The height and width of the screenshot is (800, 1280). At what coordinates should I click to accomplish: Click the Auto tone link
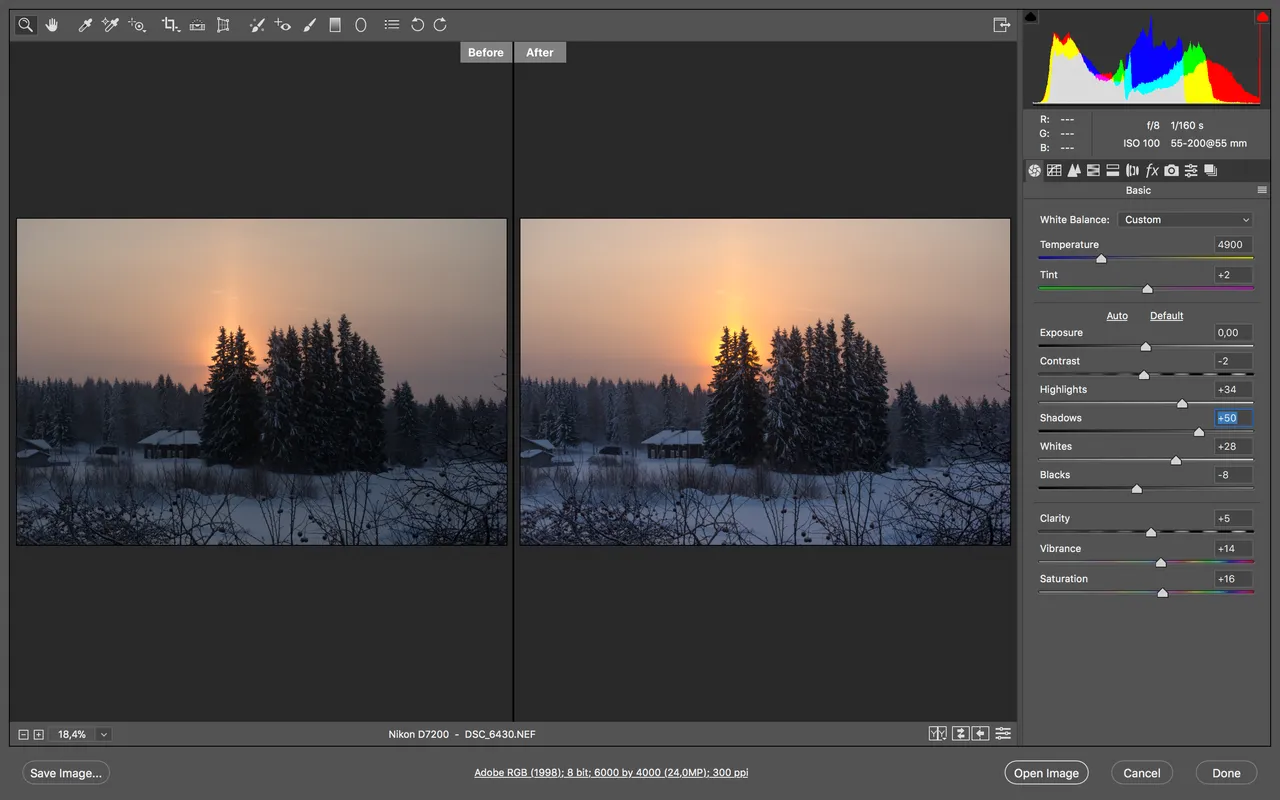[x=1117, y=316]
